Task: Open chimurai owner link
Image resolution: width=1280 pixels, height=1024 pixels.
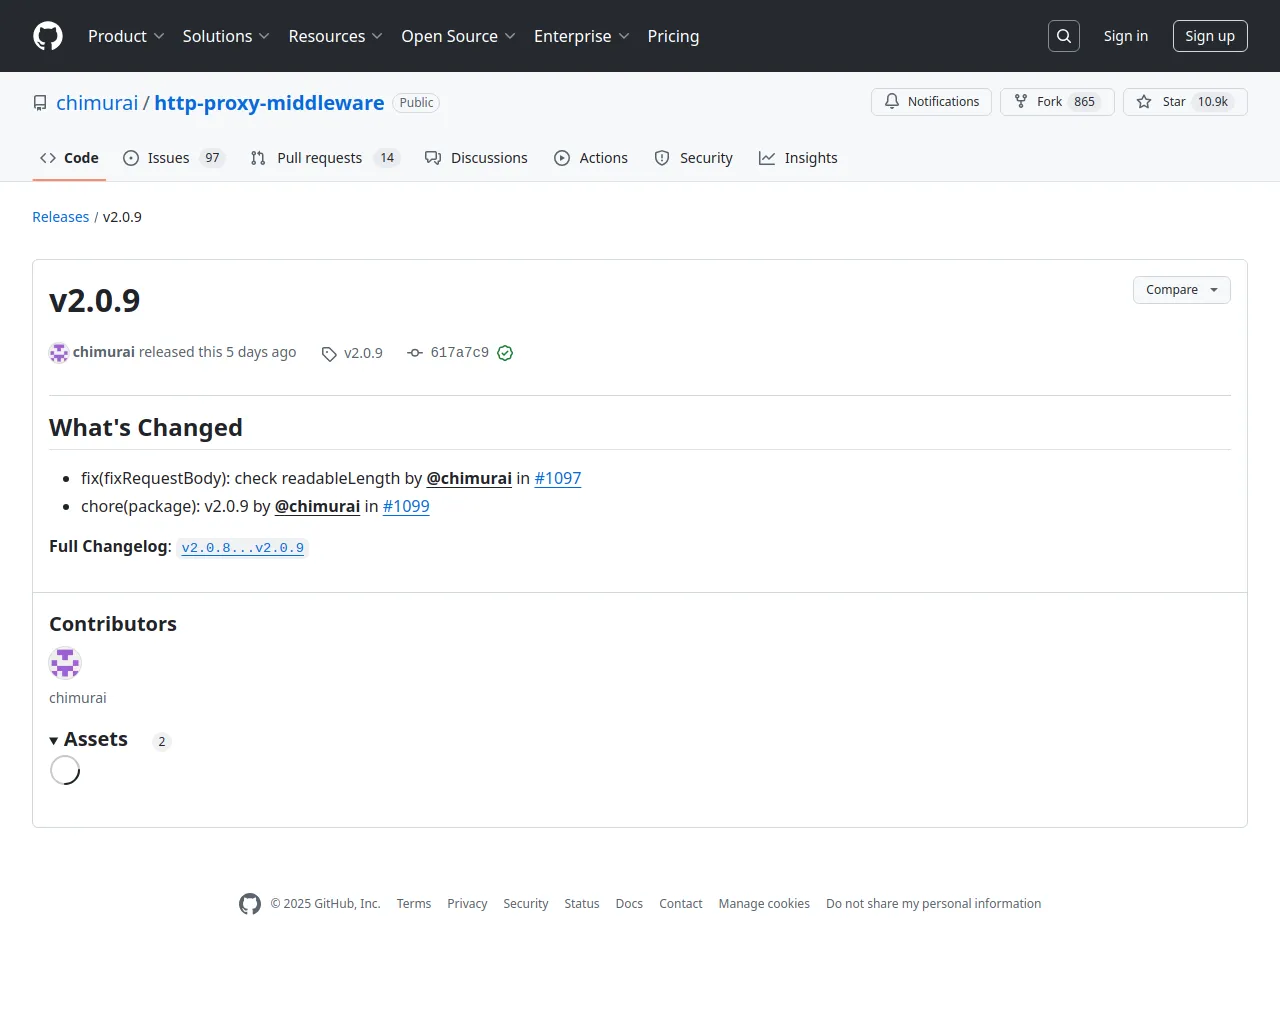Action: (x=97, y=103)
